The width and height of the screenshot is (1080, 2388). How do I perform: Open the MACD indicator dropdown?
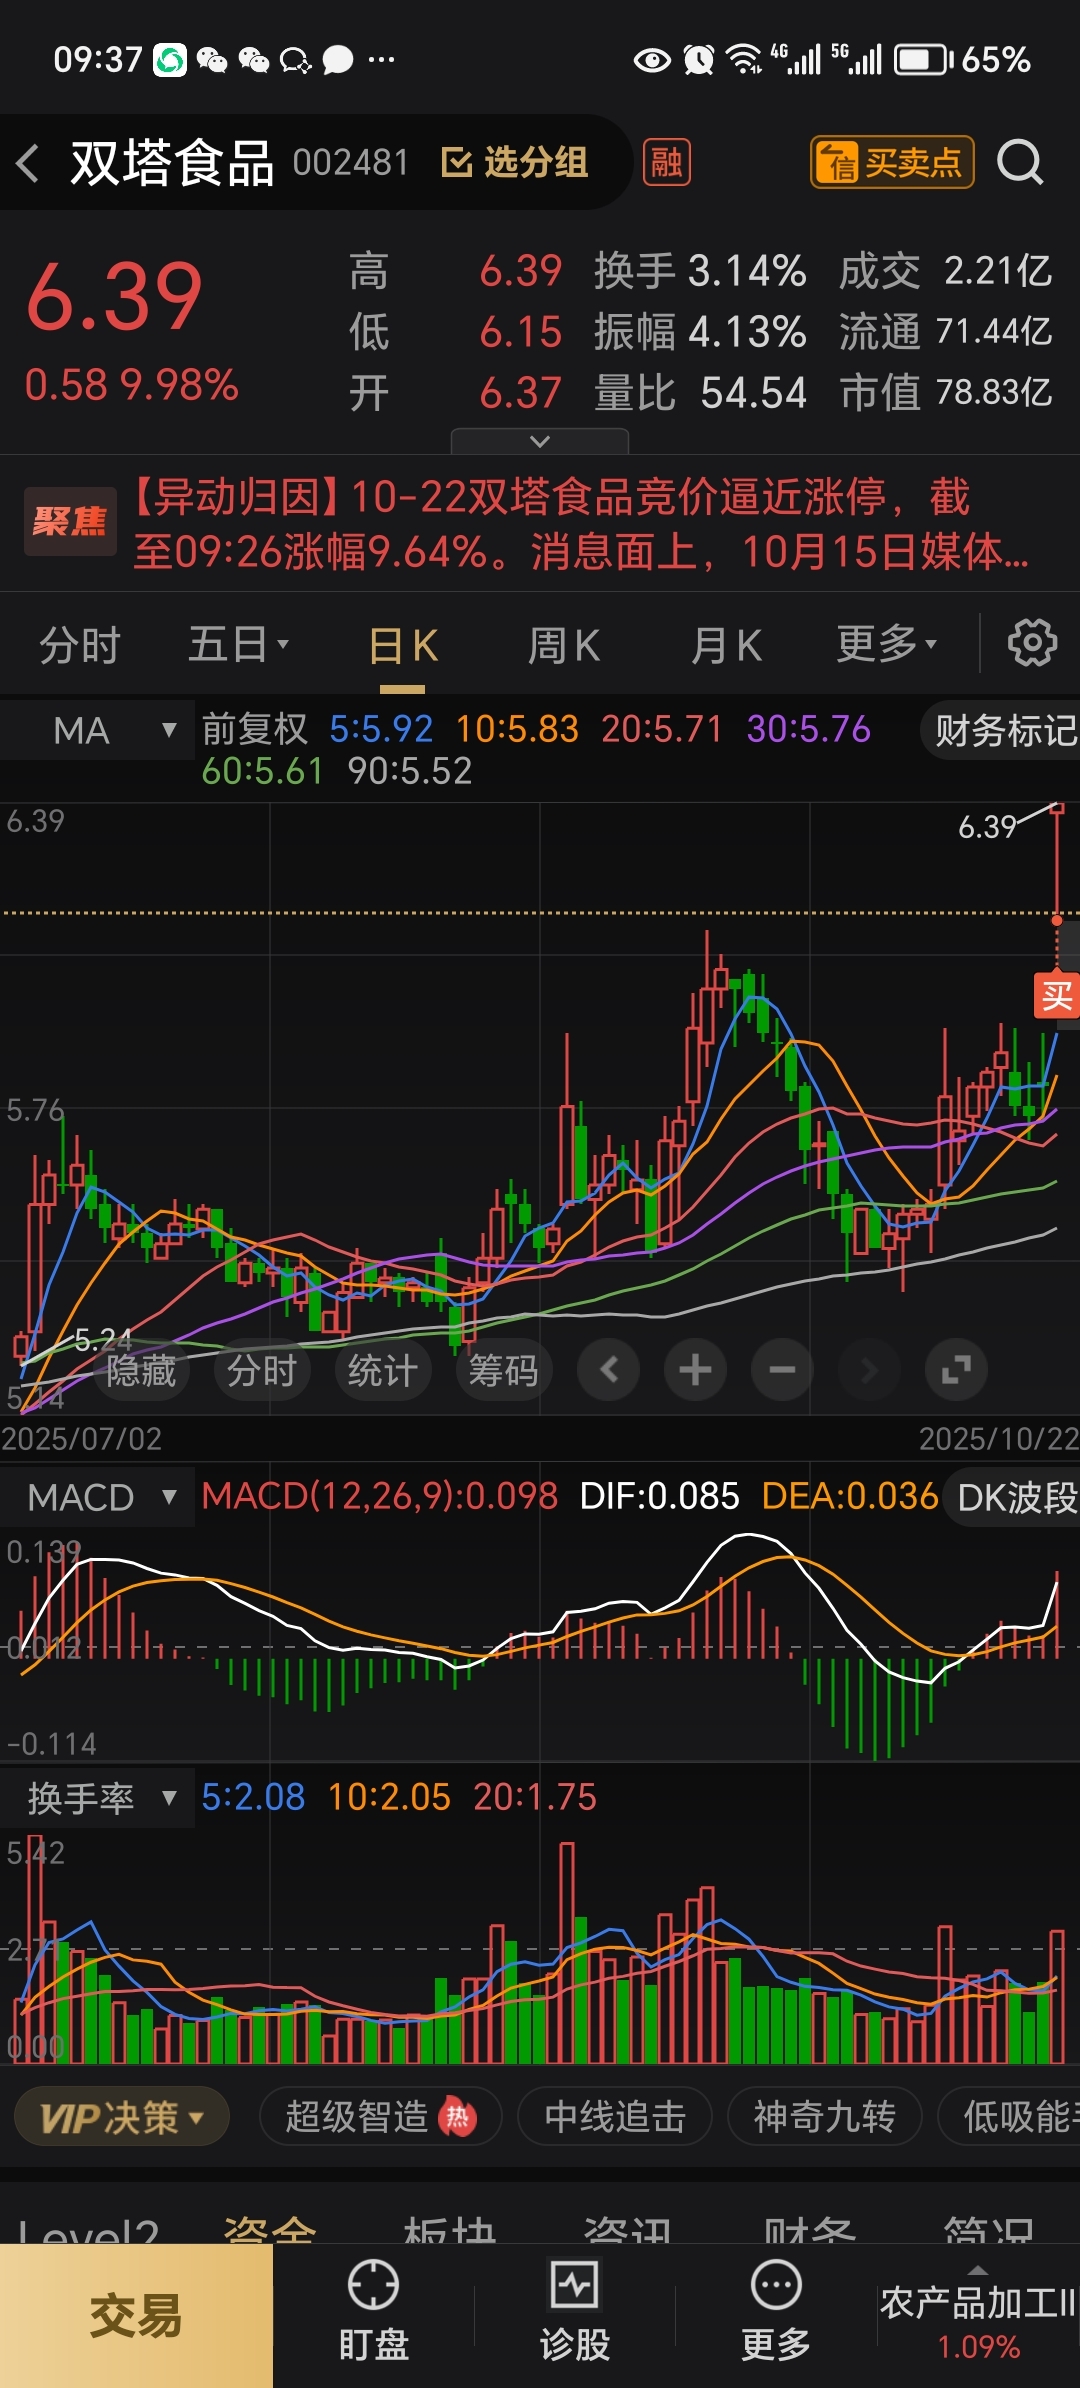(98, 1498)
